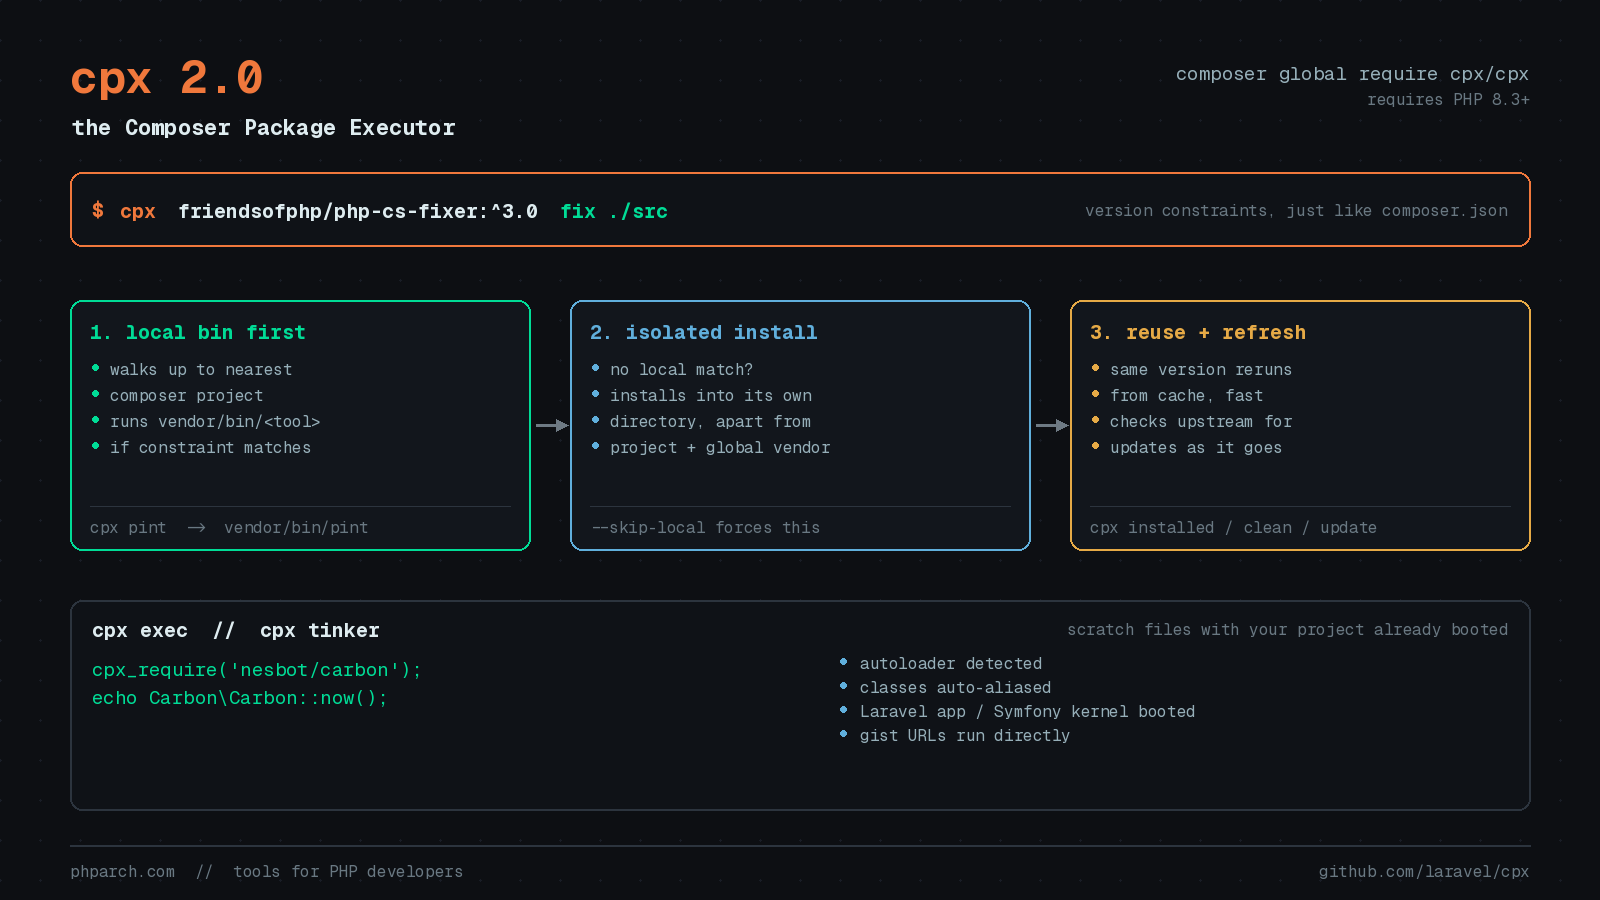This screenshot has height=900, width=1600.
Task: Click the '3. reuse + refresh' heading
Action: 1198,333
